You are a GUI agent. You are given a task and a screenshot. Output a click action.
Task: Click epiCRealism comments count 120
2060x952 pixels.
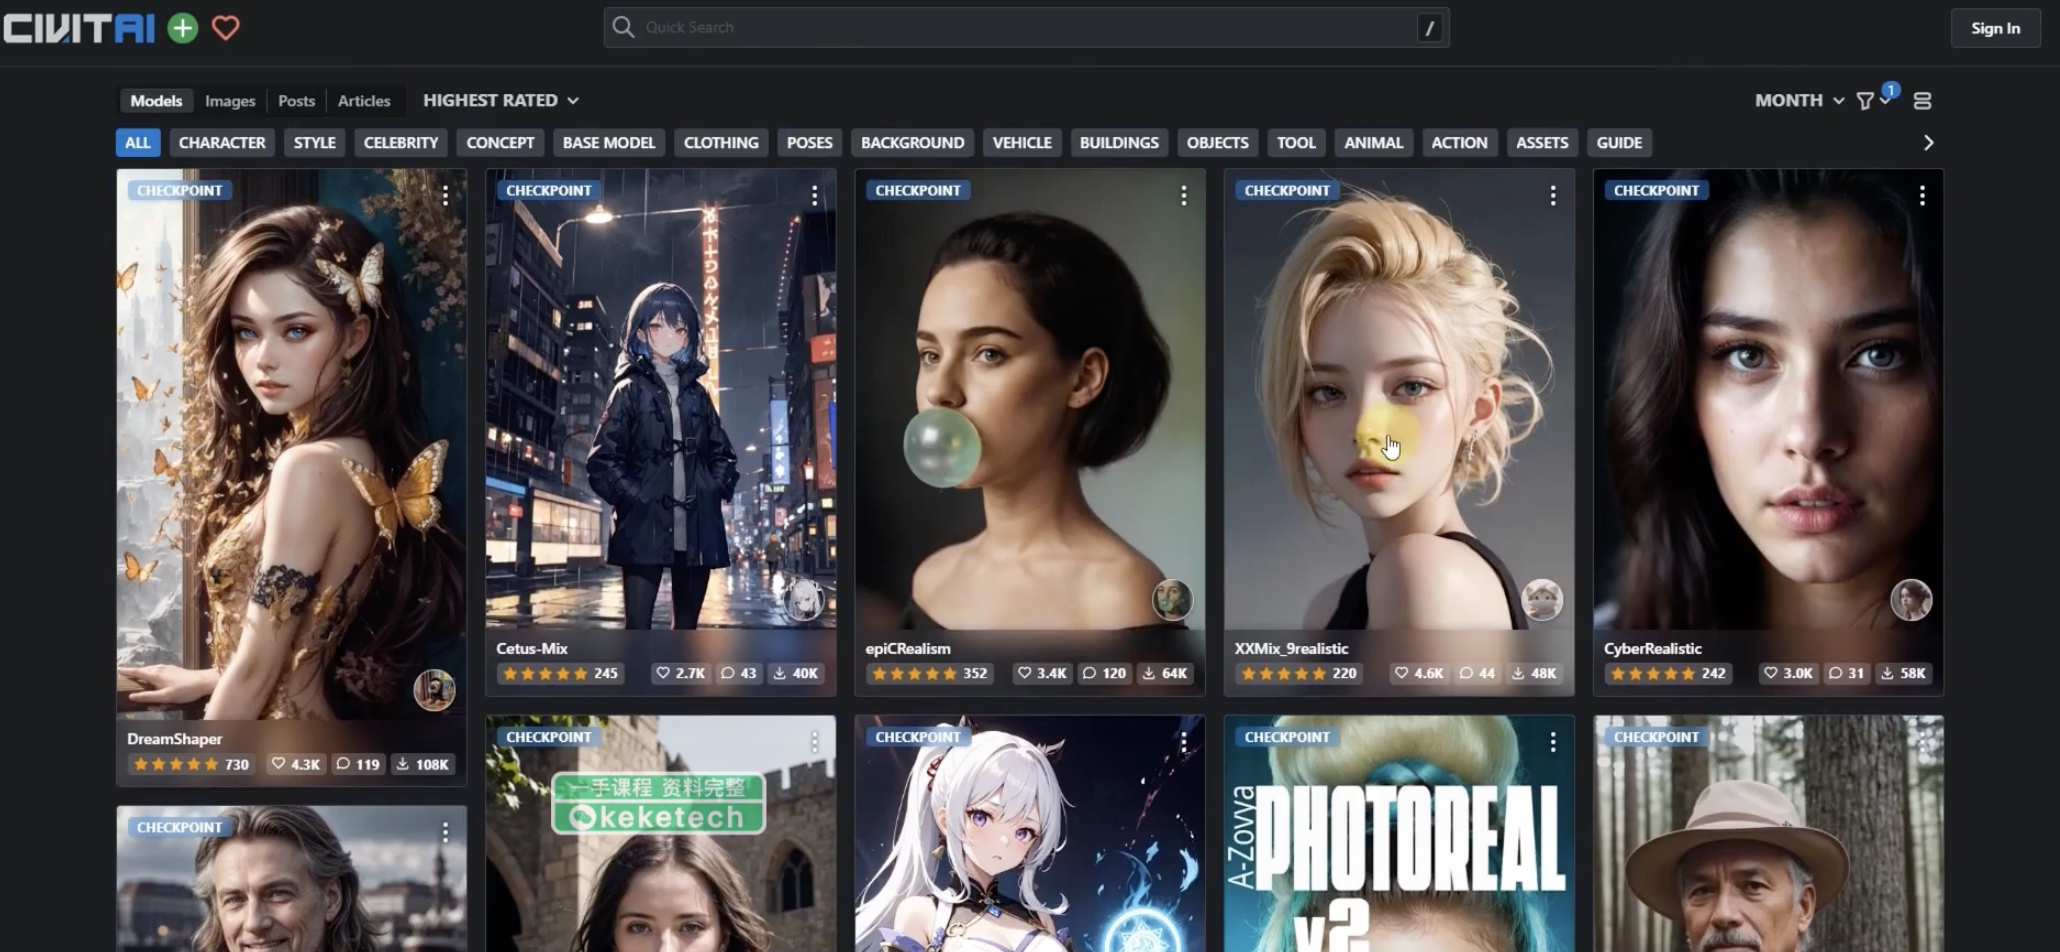click(x=1104, y=674)
